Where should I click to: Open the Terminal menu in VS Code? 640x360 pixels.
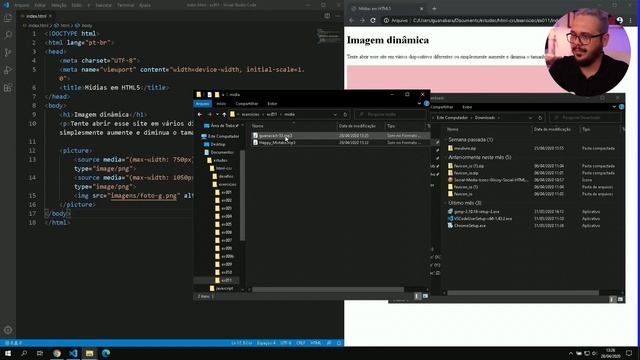(x=125, y=5)
